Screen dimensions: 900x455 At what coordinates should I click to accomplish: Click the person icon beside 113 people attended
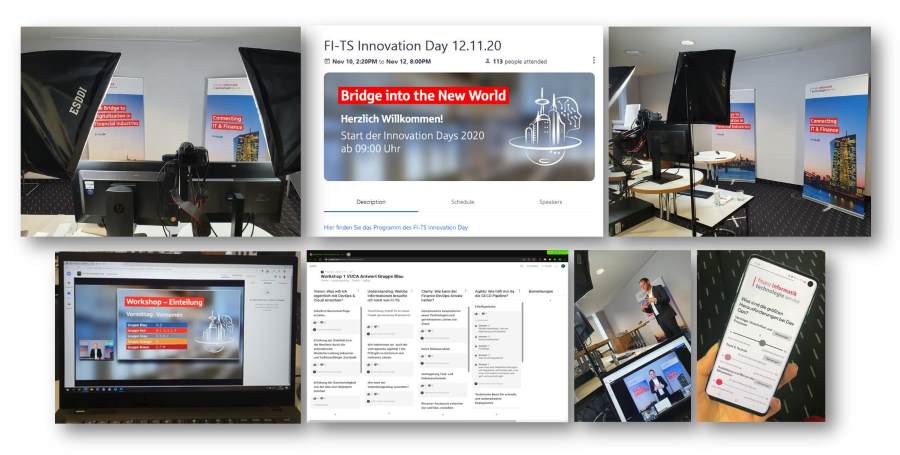pyautogui.click(x=488, y=61)
